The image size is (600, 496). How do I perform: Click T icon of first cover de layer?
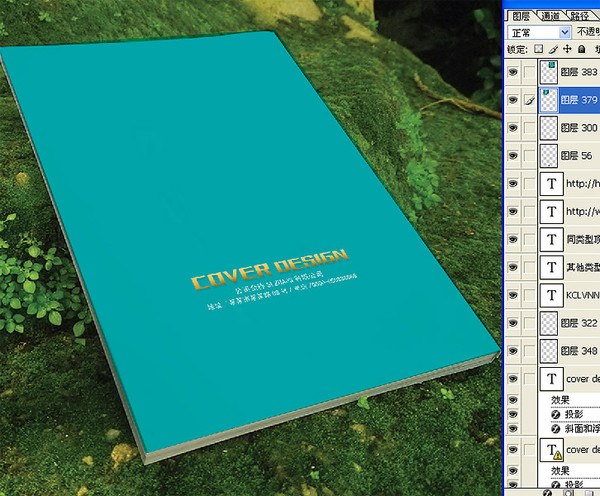(x=551, y=379)
